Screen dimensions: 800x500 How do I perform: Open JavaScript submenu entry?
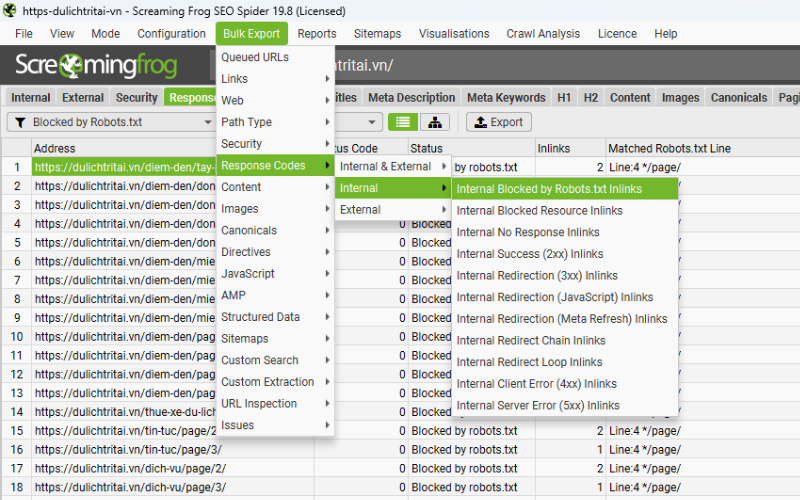276,274
